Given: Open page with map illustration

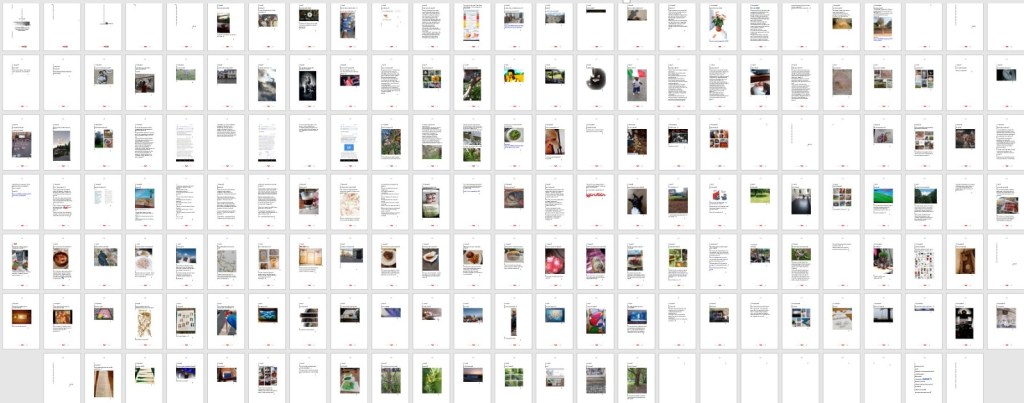Looking at the screenshot, I should [x=349, y=200].
